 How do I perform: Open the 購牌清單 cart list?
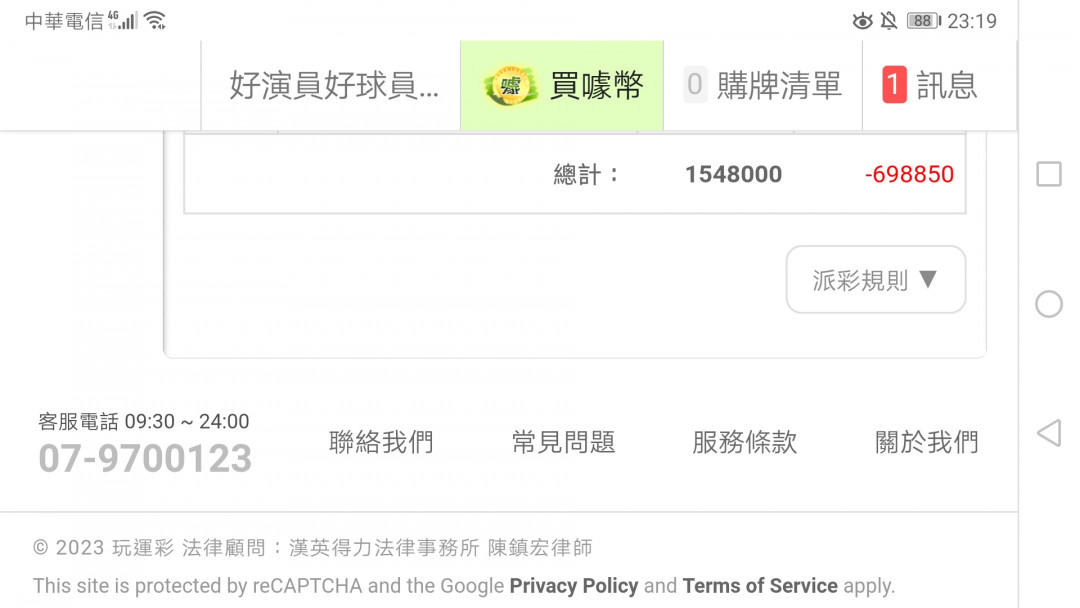click(x=763, y=85)
